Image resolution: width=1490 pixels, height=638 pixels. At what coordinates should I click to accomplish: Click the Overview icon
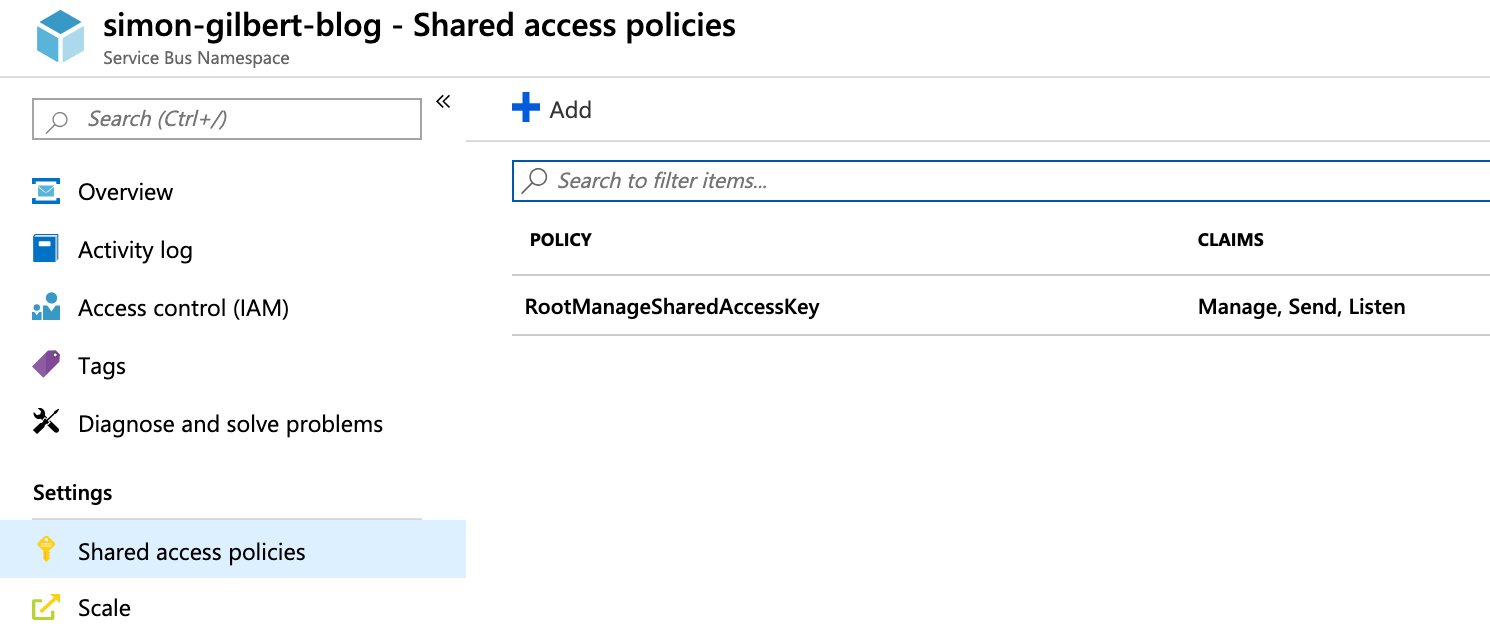point(46,191)
